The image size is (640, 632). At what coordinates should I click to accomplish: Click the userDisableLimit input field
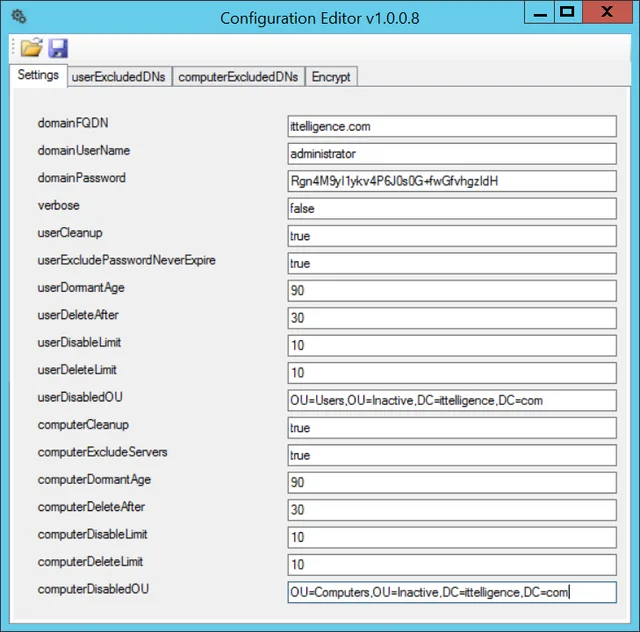(x=452, y=345)
